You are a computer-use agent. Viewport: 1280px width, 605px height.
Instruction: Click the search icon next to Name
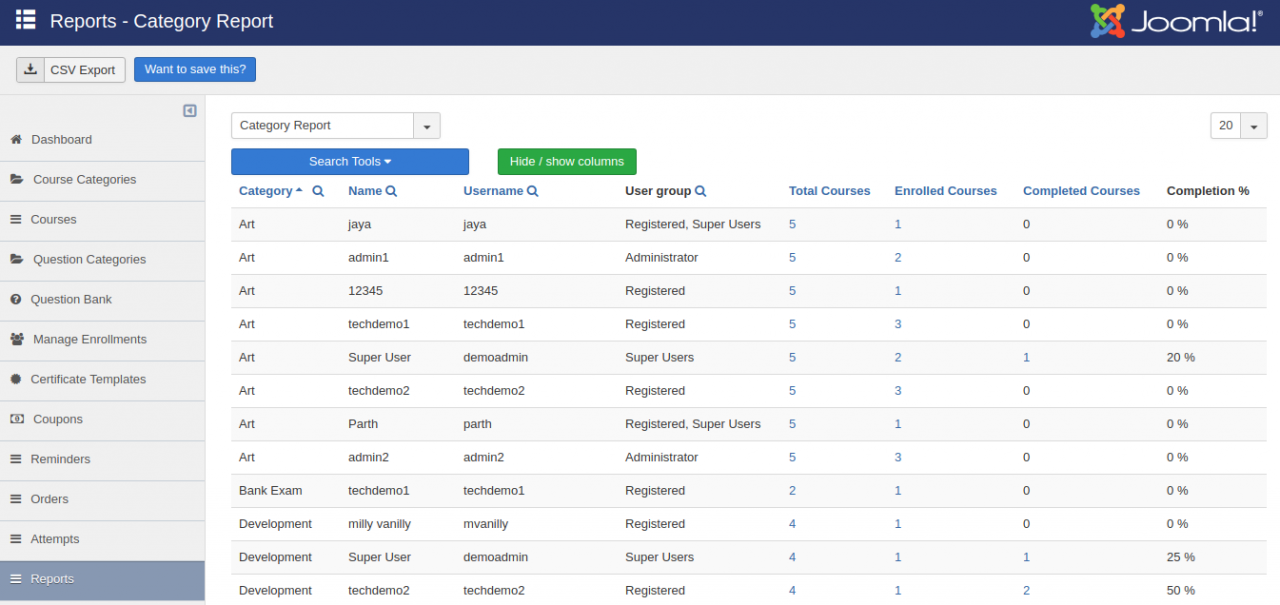(x=391, y=191)
